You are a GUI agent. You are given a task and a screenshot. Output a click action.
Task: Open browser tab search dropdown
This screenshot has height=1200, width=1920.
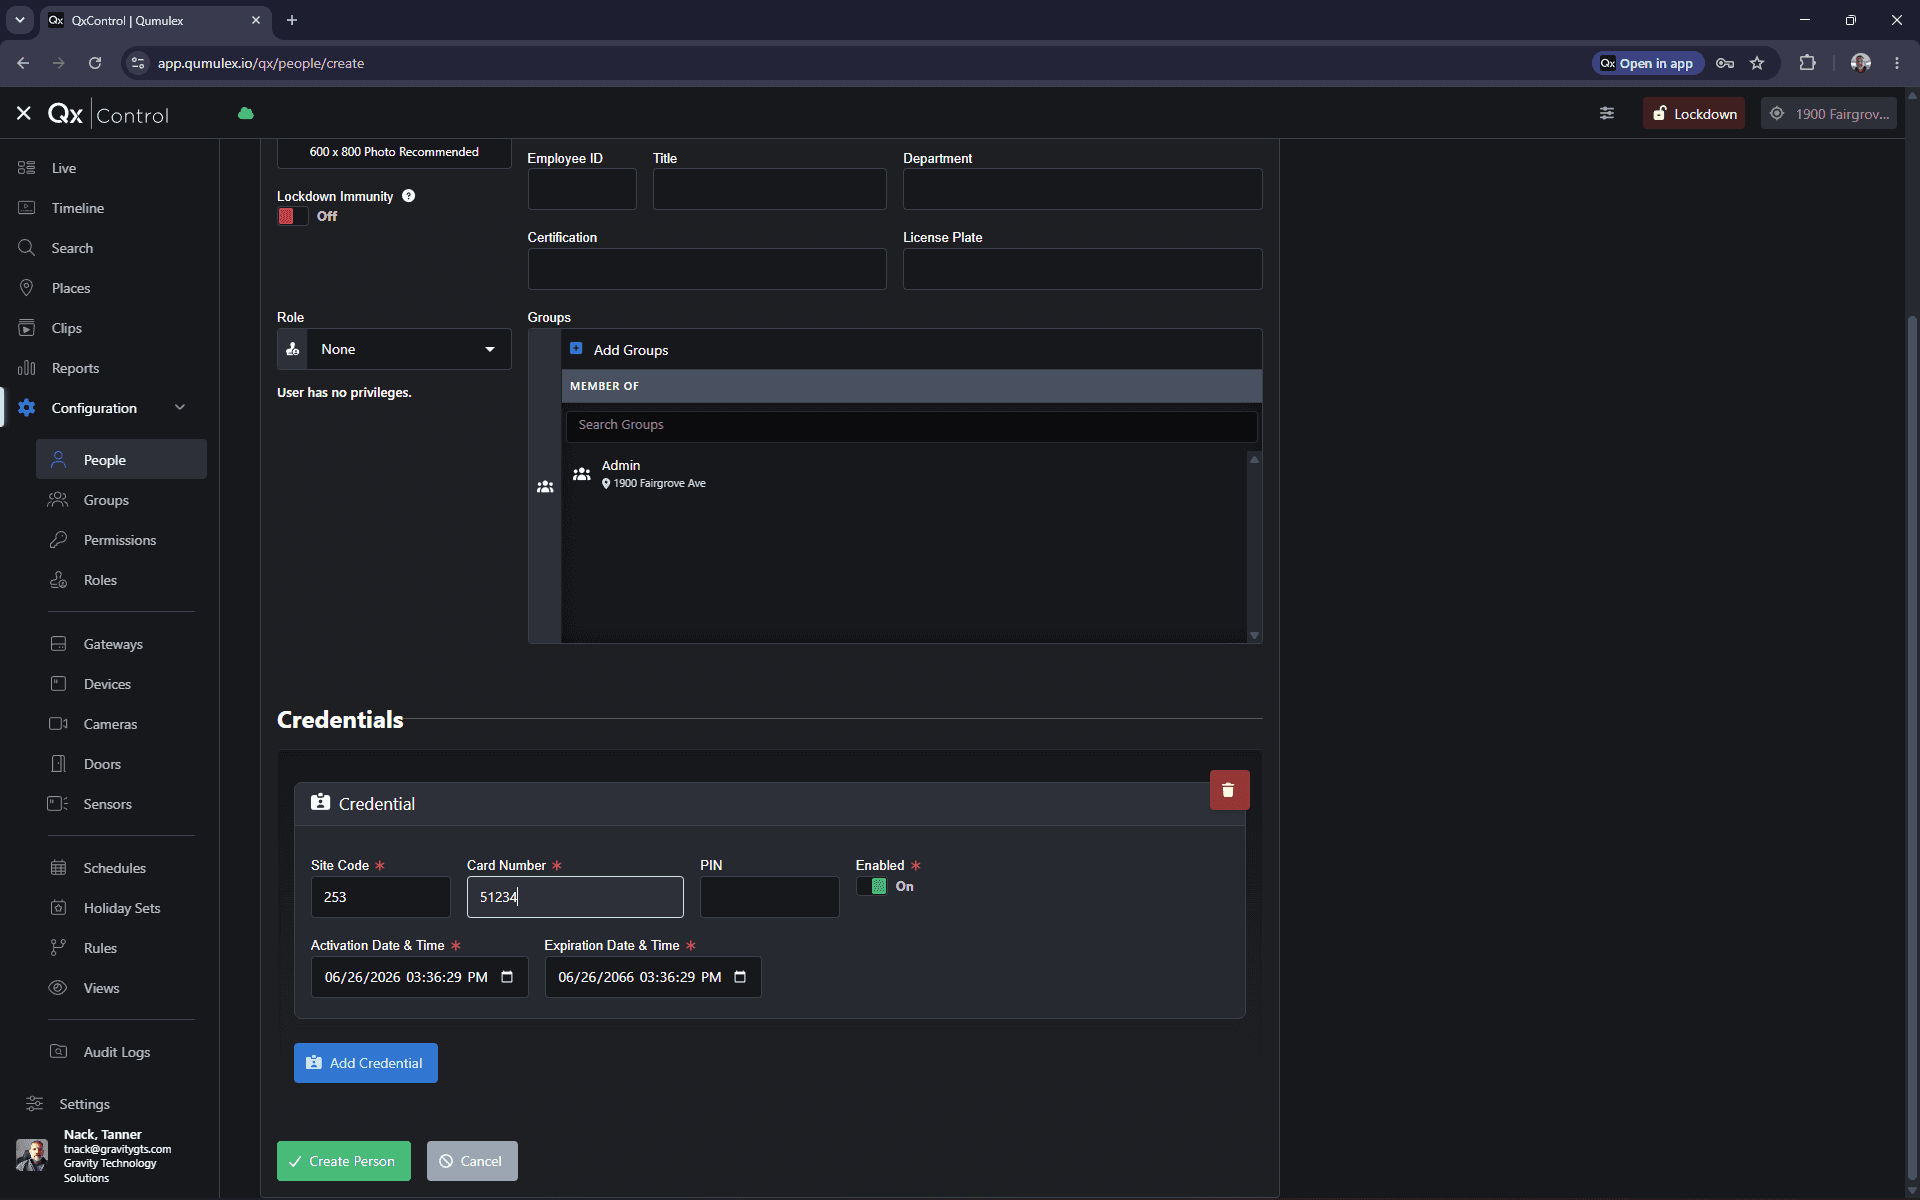click(x=20, y=20)
